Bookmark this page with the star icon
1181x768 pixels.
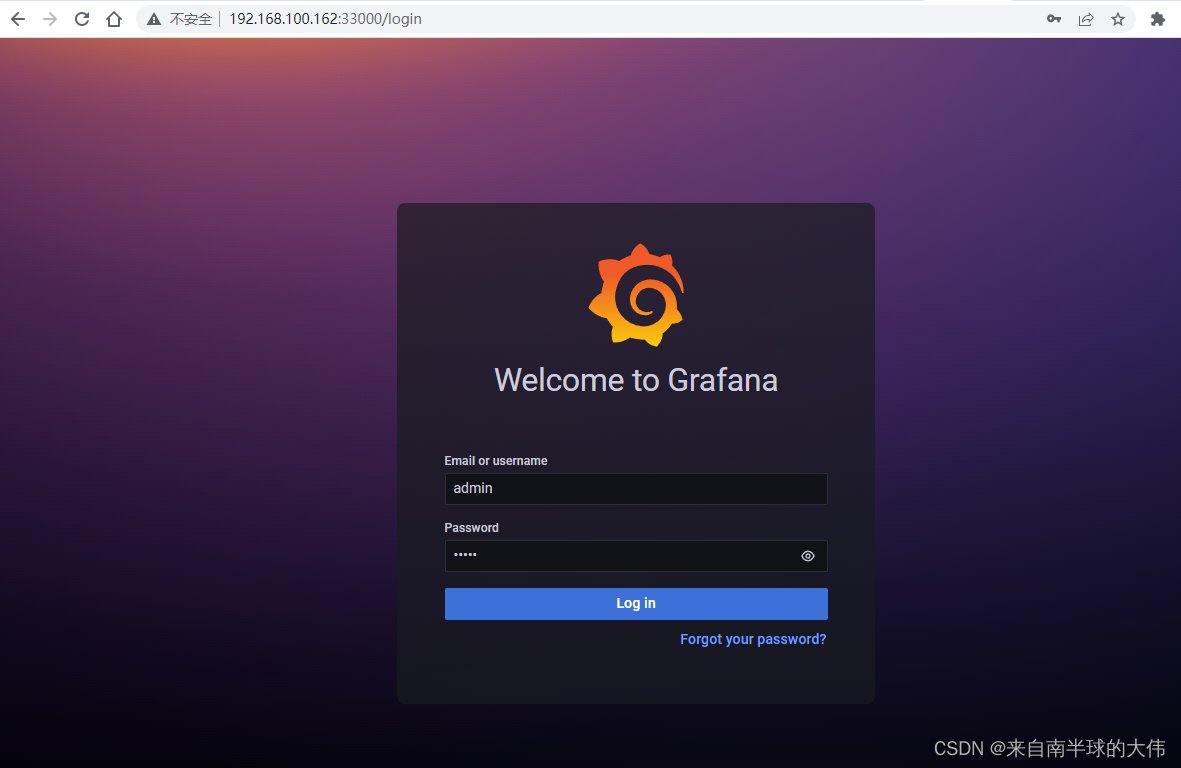click(x=1118, y=19)
